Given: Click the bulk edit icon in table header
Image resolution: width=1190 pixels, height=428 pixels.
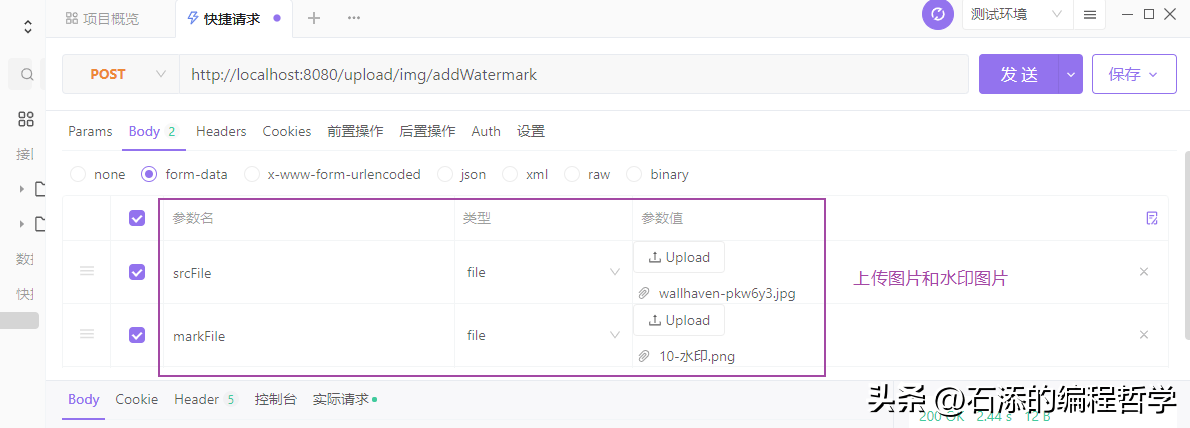Looking at the screenshot, I should [1152, 218].
